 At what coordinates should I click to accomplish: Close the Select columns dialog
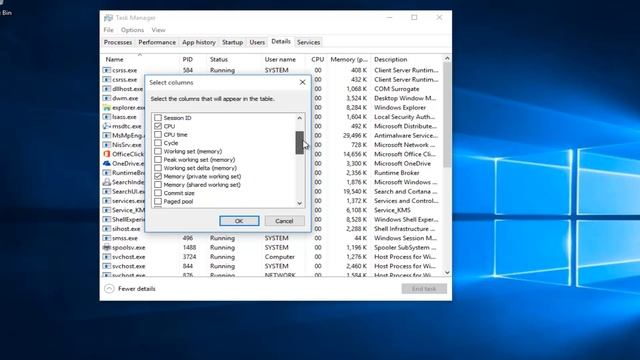(x=302, y=82)
